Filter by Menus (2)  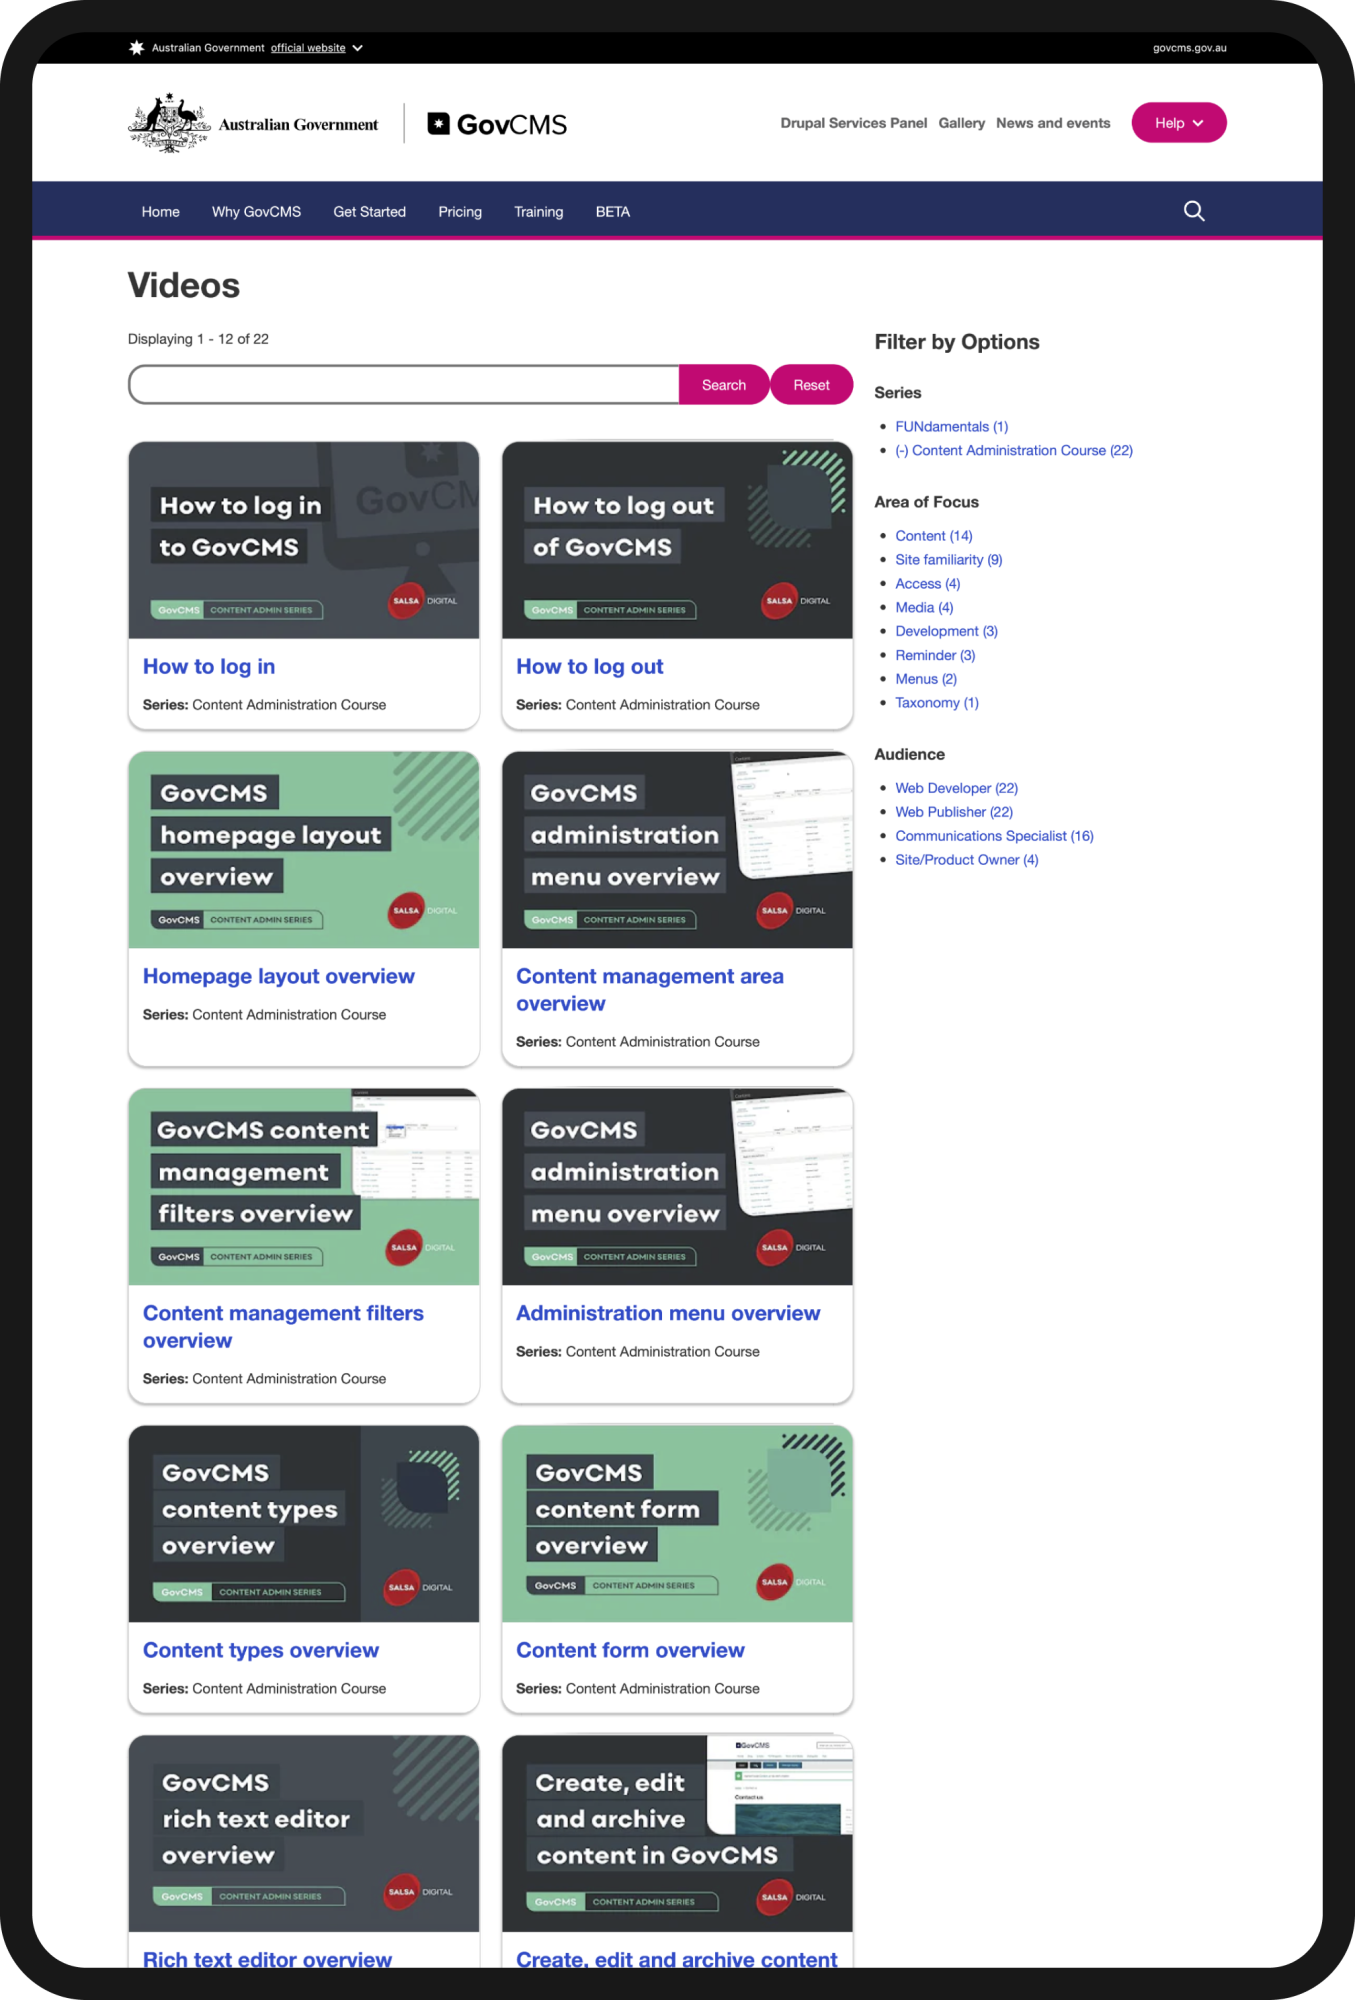click(x=926, y=679)
